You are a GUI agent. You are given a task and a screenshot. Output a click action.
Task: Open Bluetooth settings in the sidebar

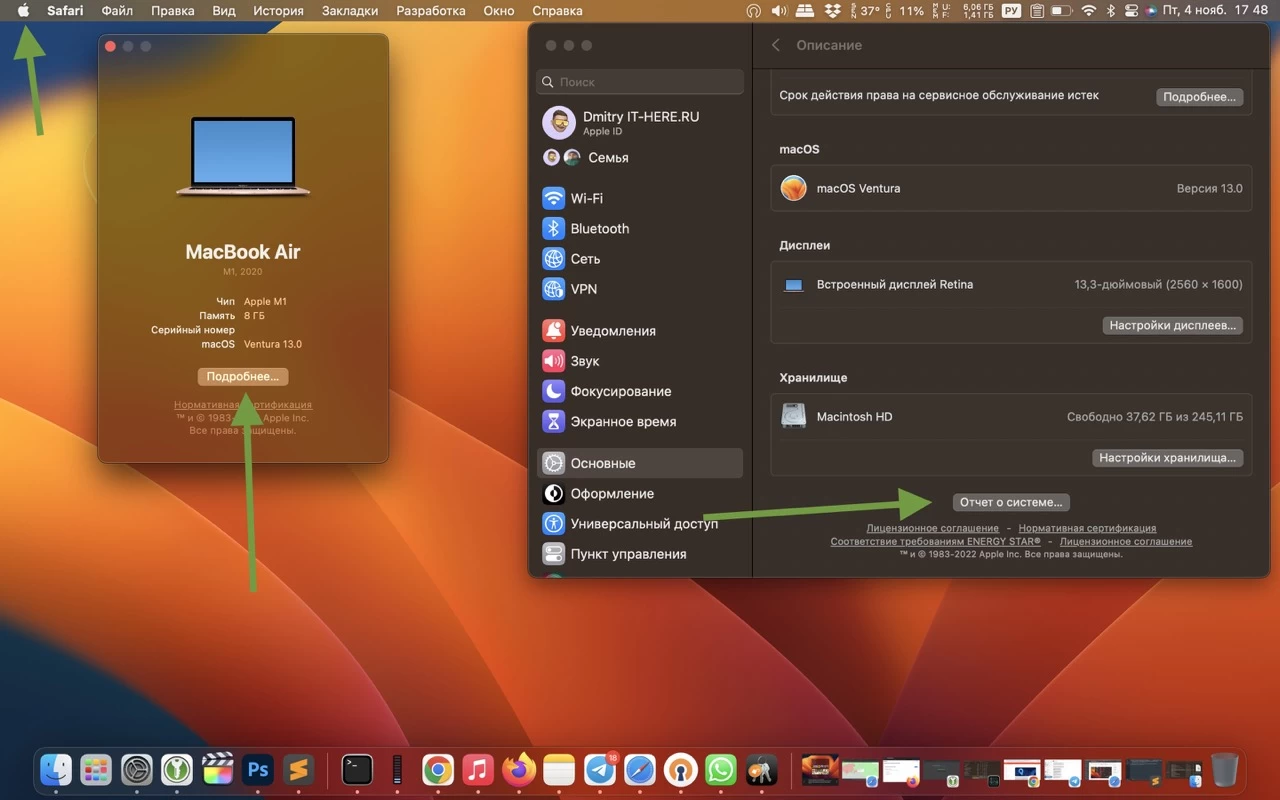click(596, 228)
